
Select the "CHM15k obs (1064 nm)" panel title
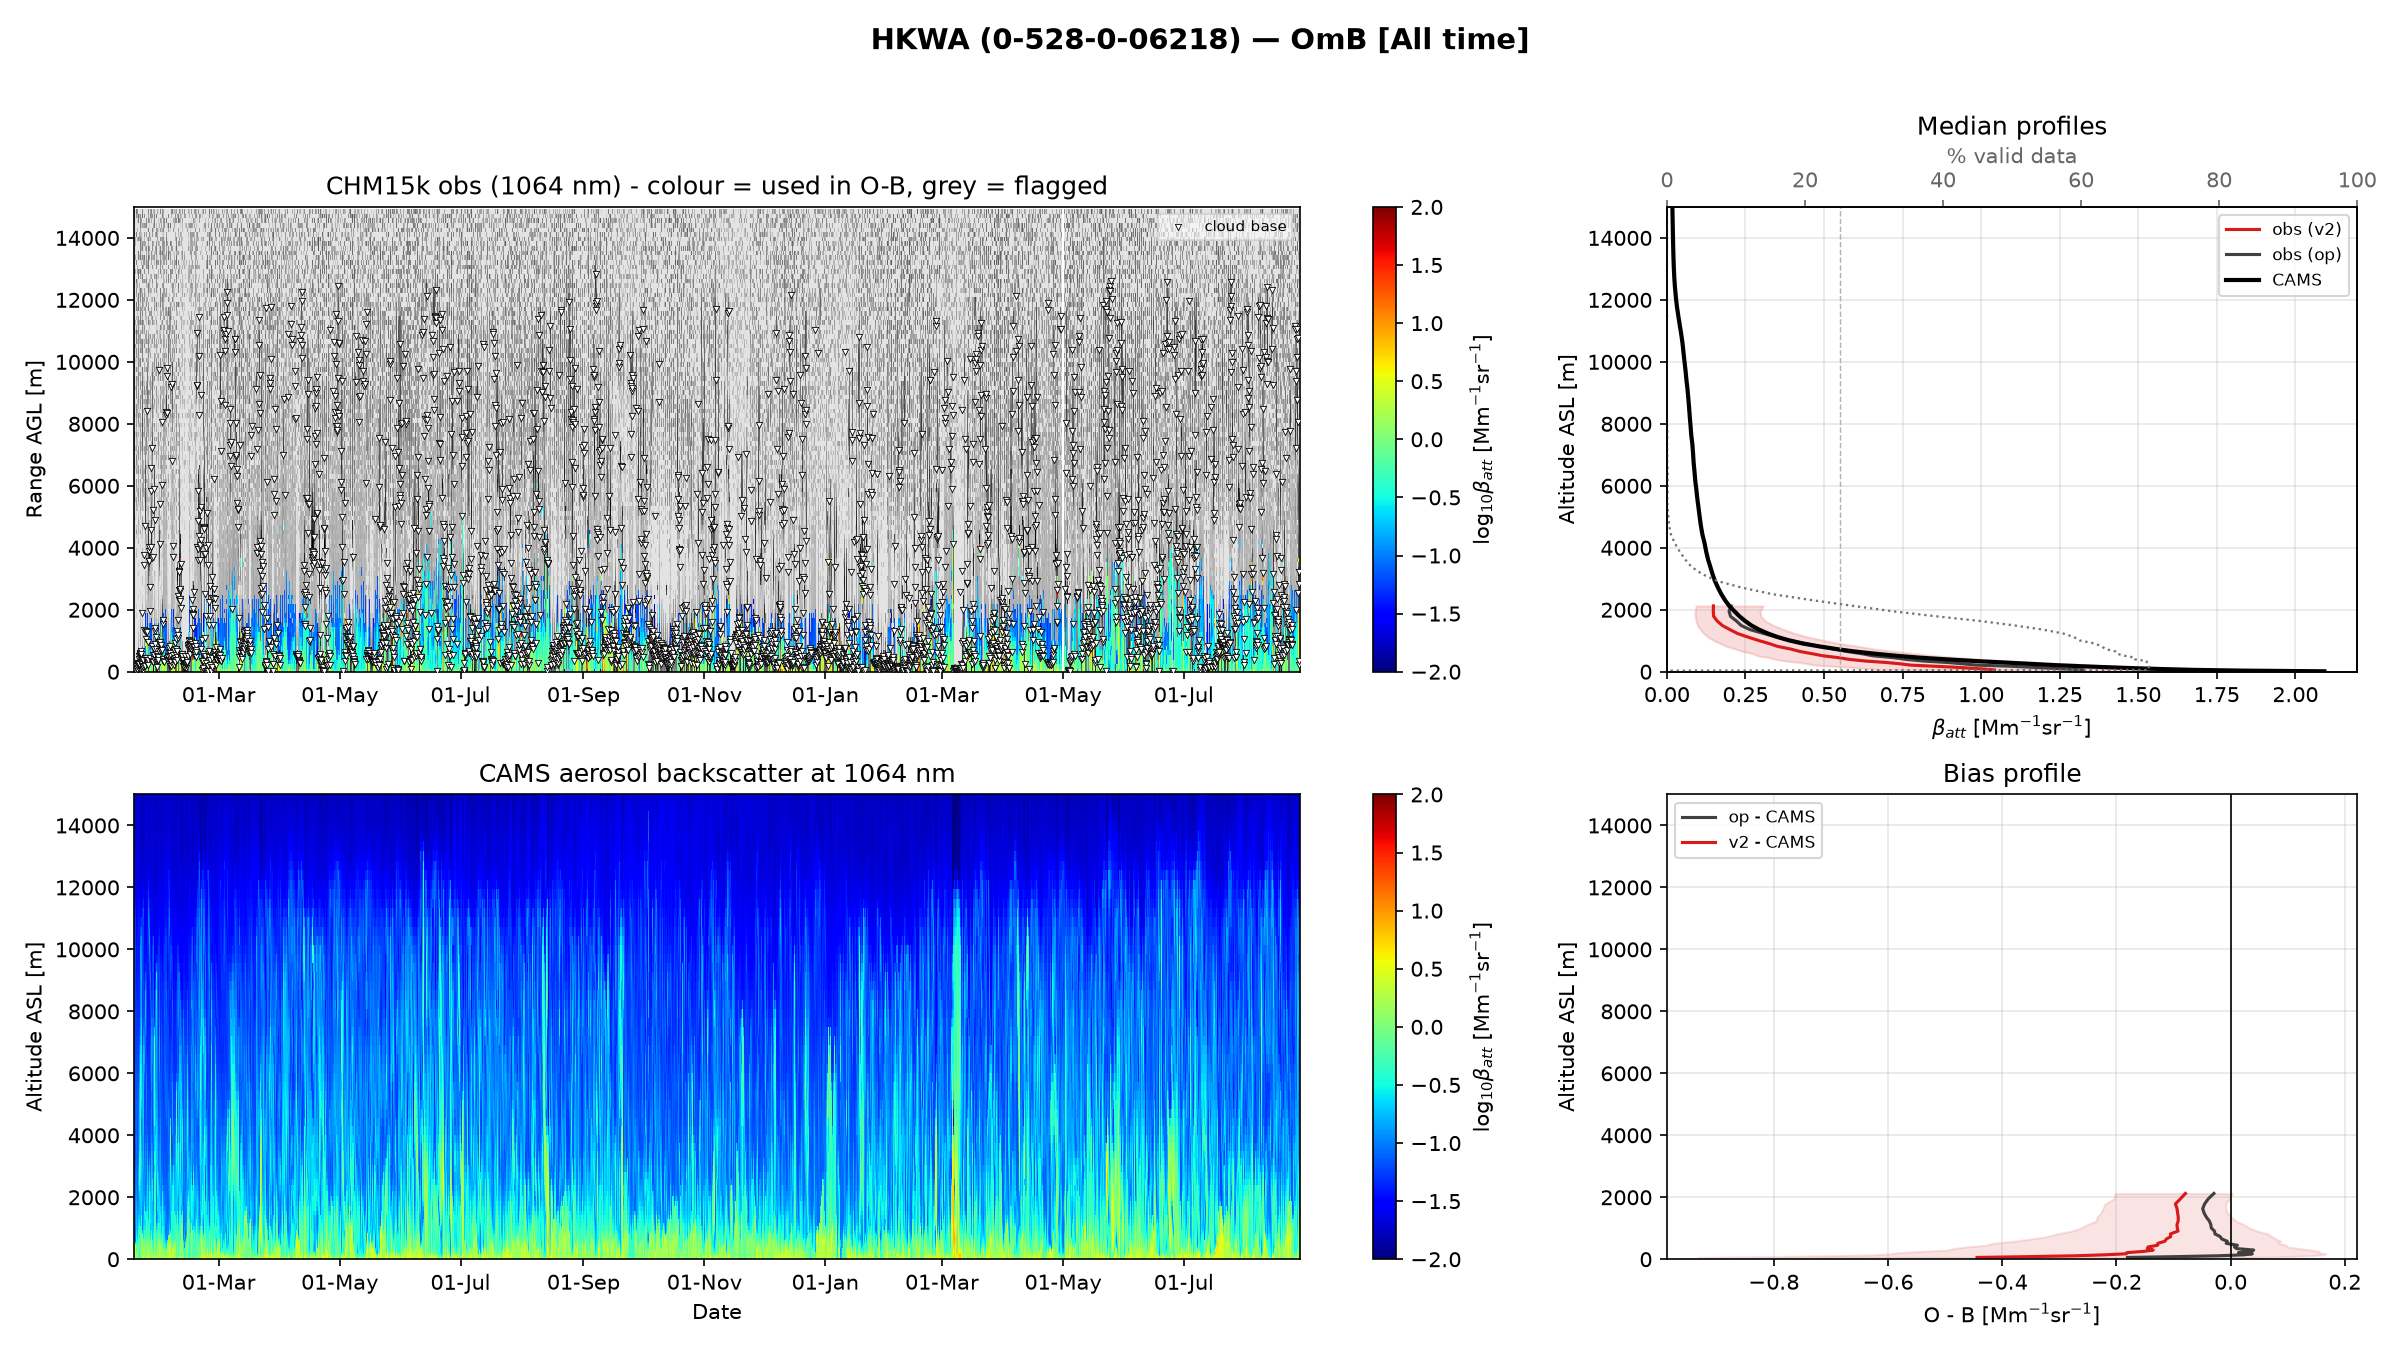[x=716, y=186]
